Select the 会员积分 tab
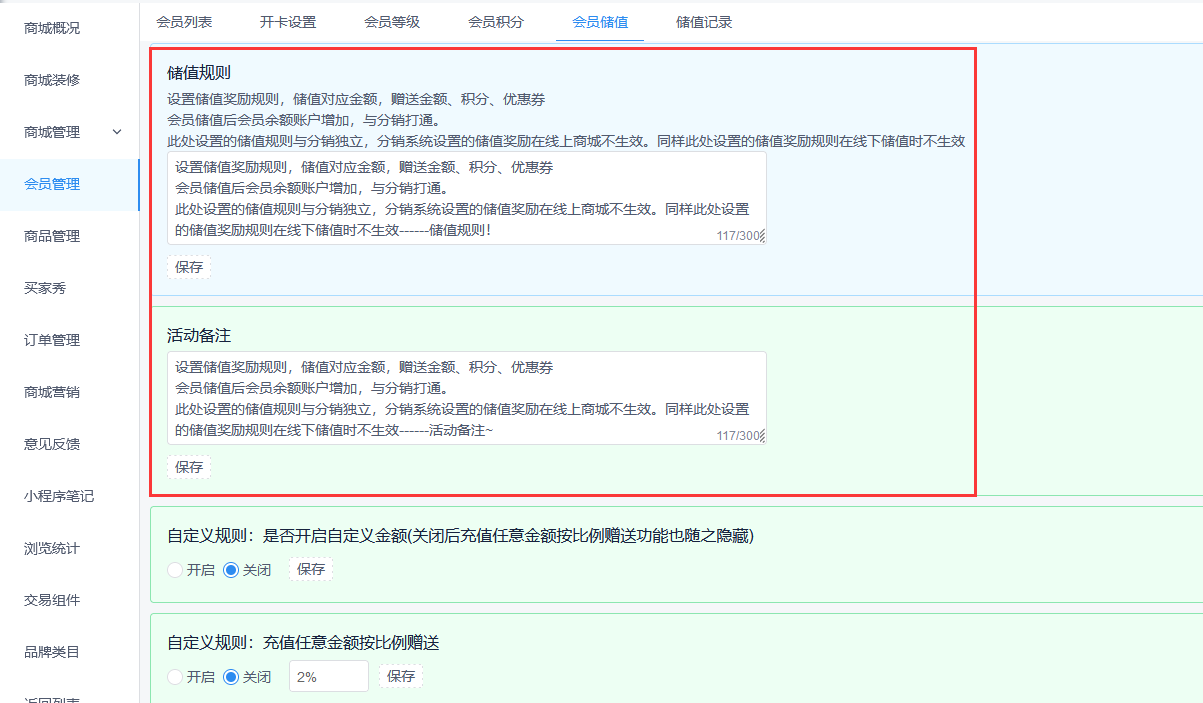The image size is (1203, 703). [496, 22]
